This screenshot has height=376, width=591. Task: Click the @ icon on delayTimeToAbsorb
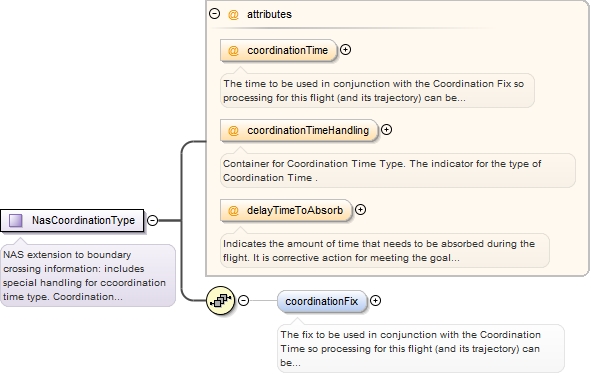233,210
